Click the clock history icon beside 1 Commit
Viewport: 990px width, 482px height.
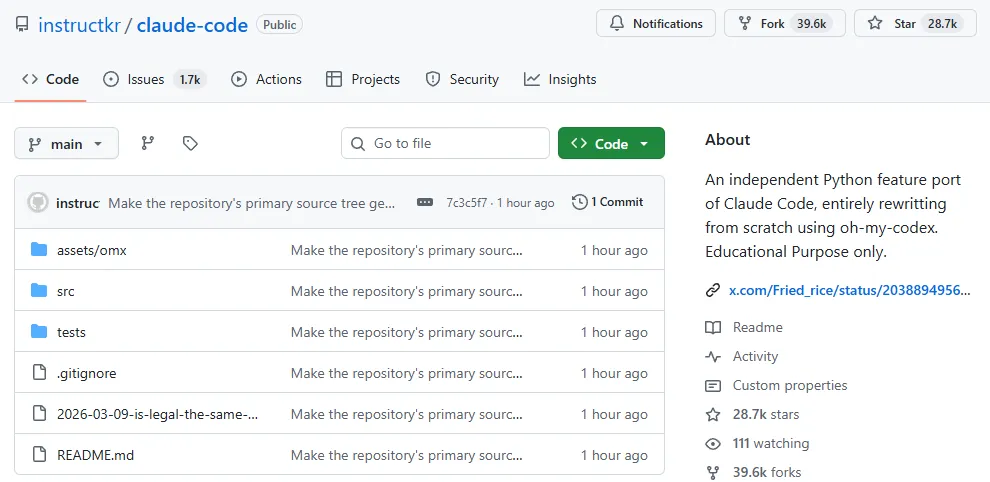[580, 202]
